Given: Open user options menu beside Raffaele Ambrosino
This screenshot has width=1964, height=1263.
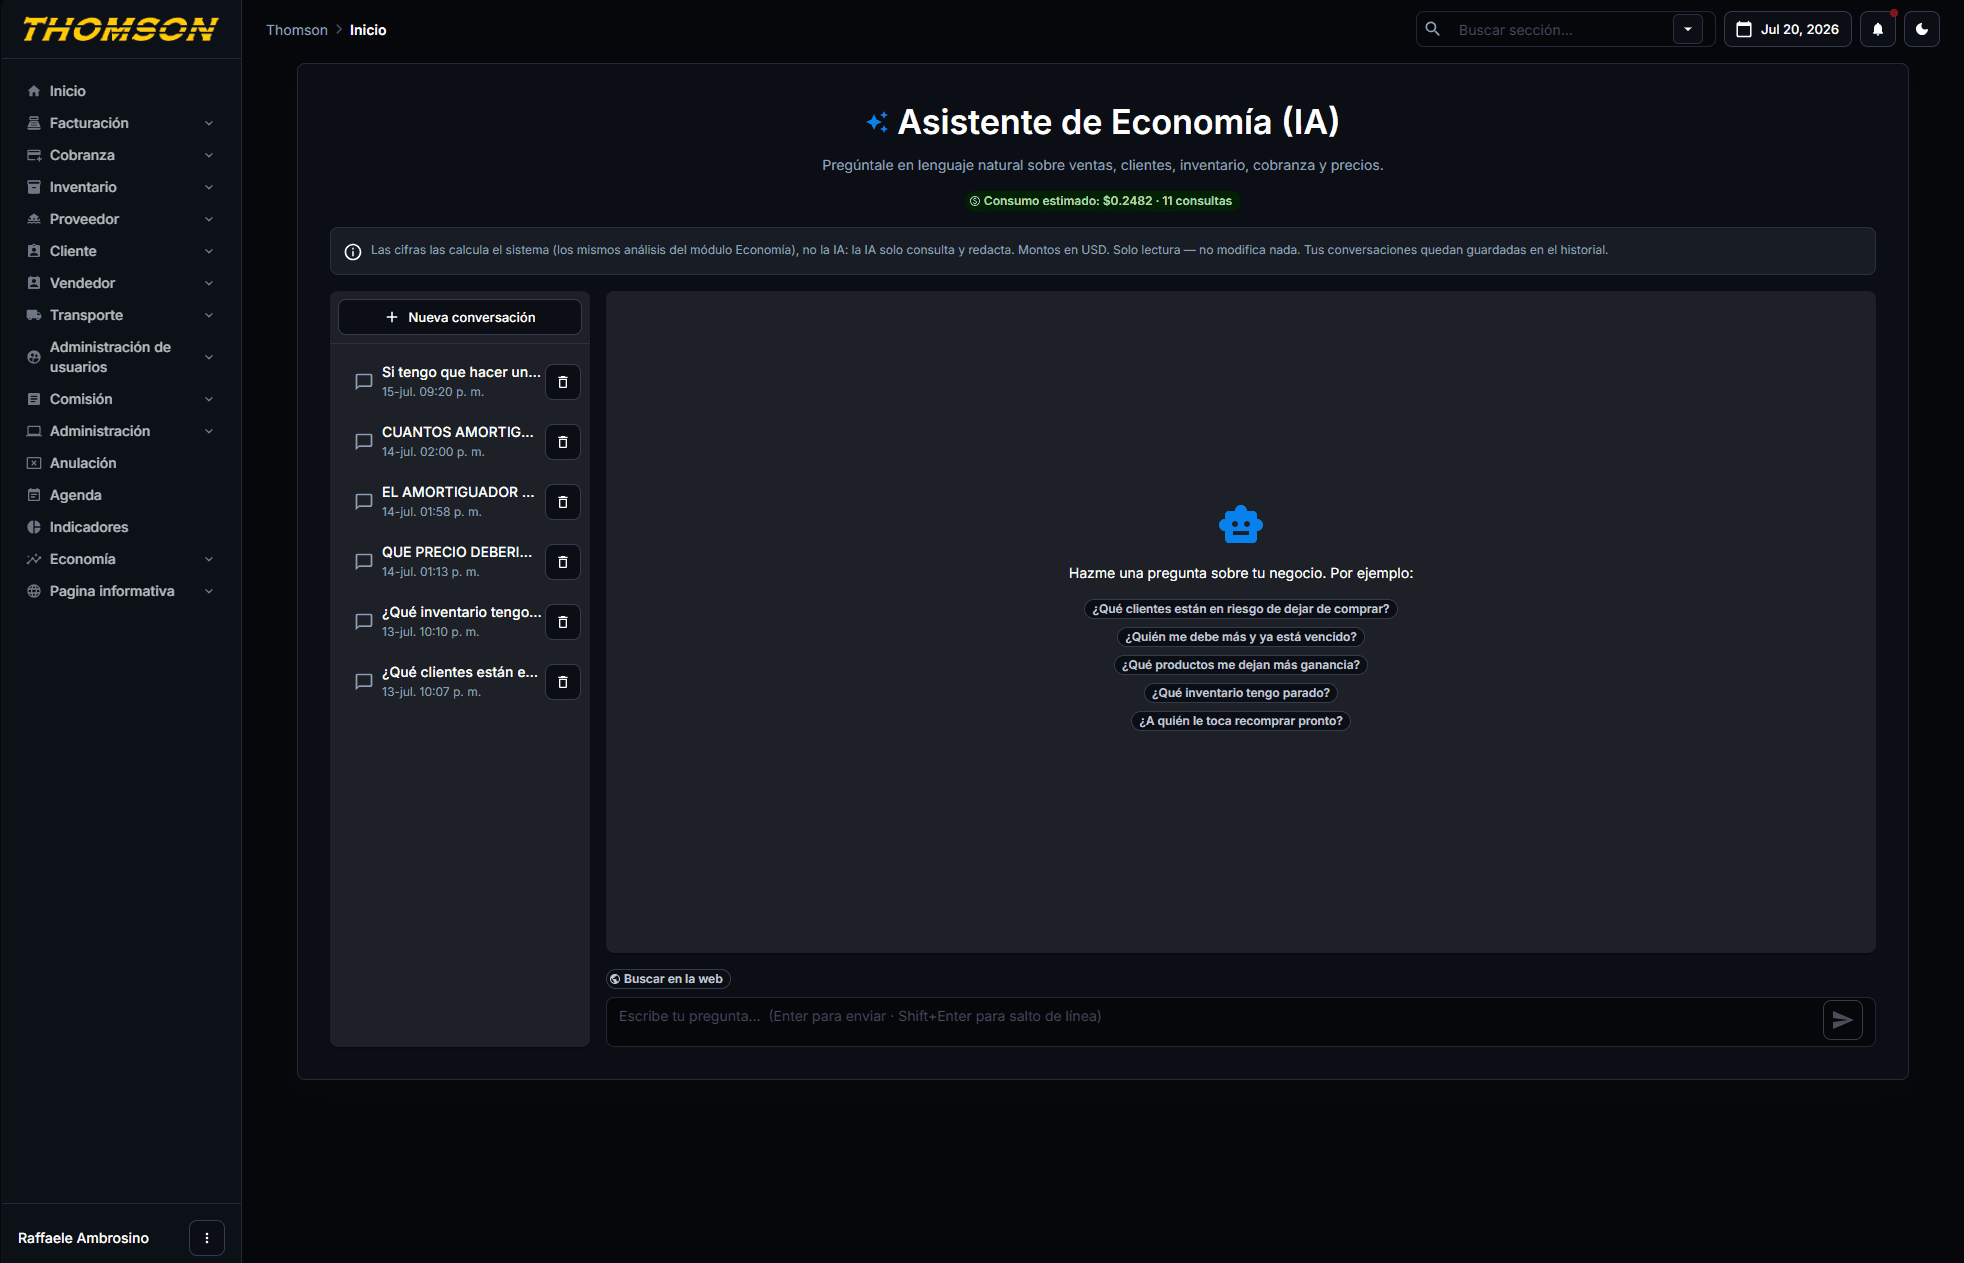Looking at the screenshot, I should click(x=207, y=1238).
